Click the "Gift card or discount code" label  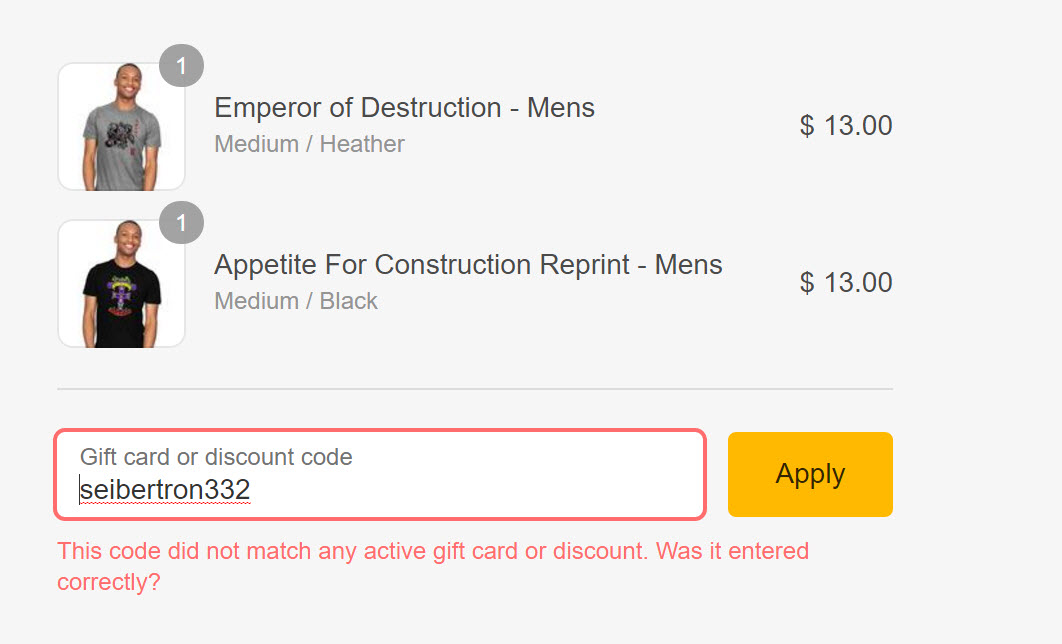coord(216,458)
